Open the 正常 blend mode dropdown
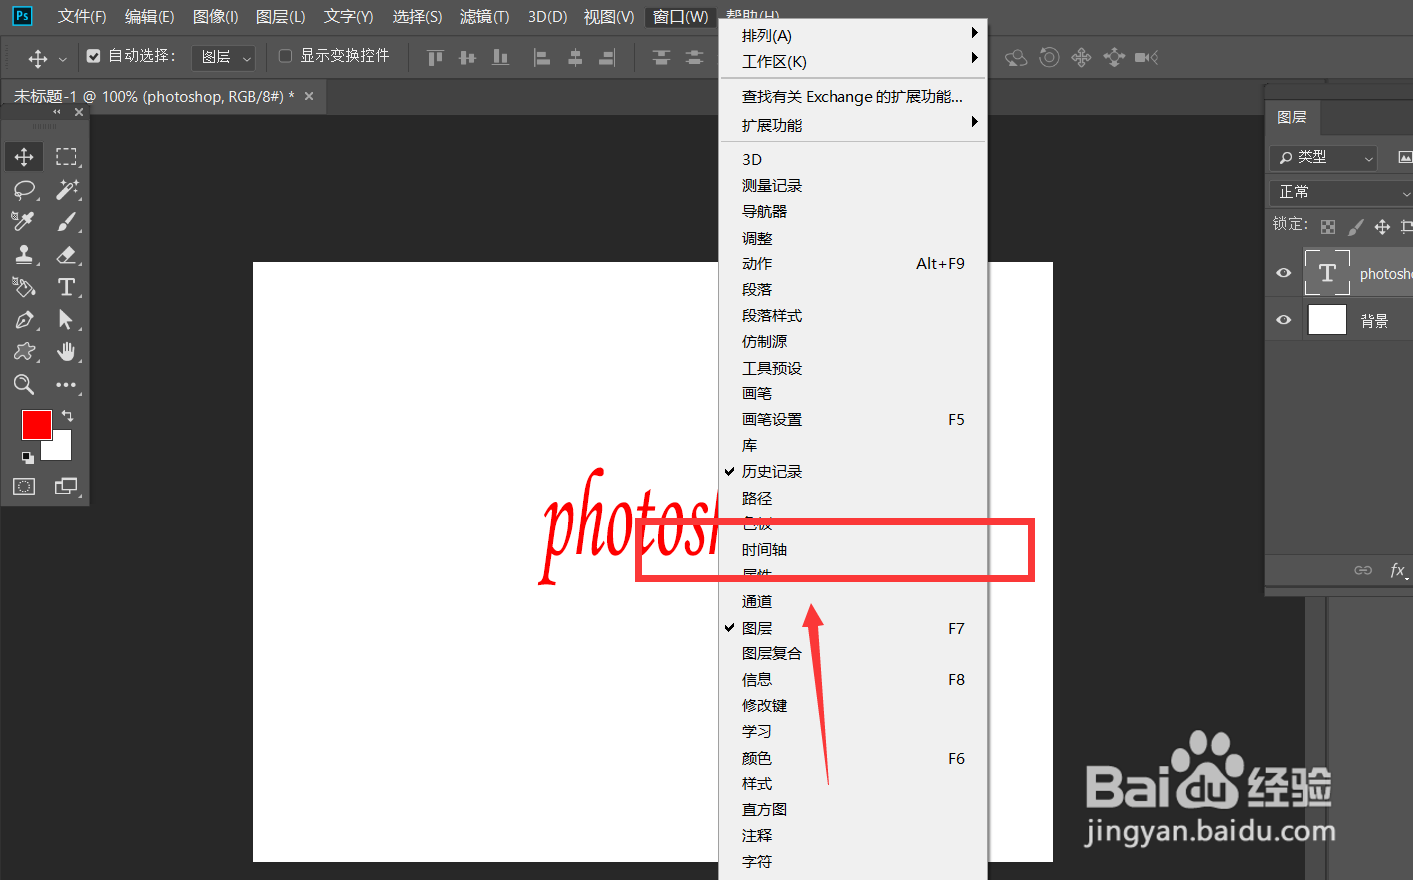The height and width of the screenshot is (880, 1413). (1342, 192)
